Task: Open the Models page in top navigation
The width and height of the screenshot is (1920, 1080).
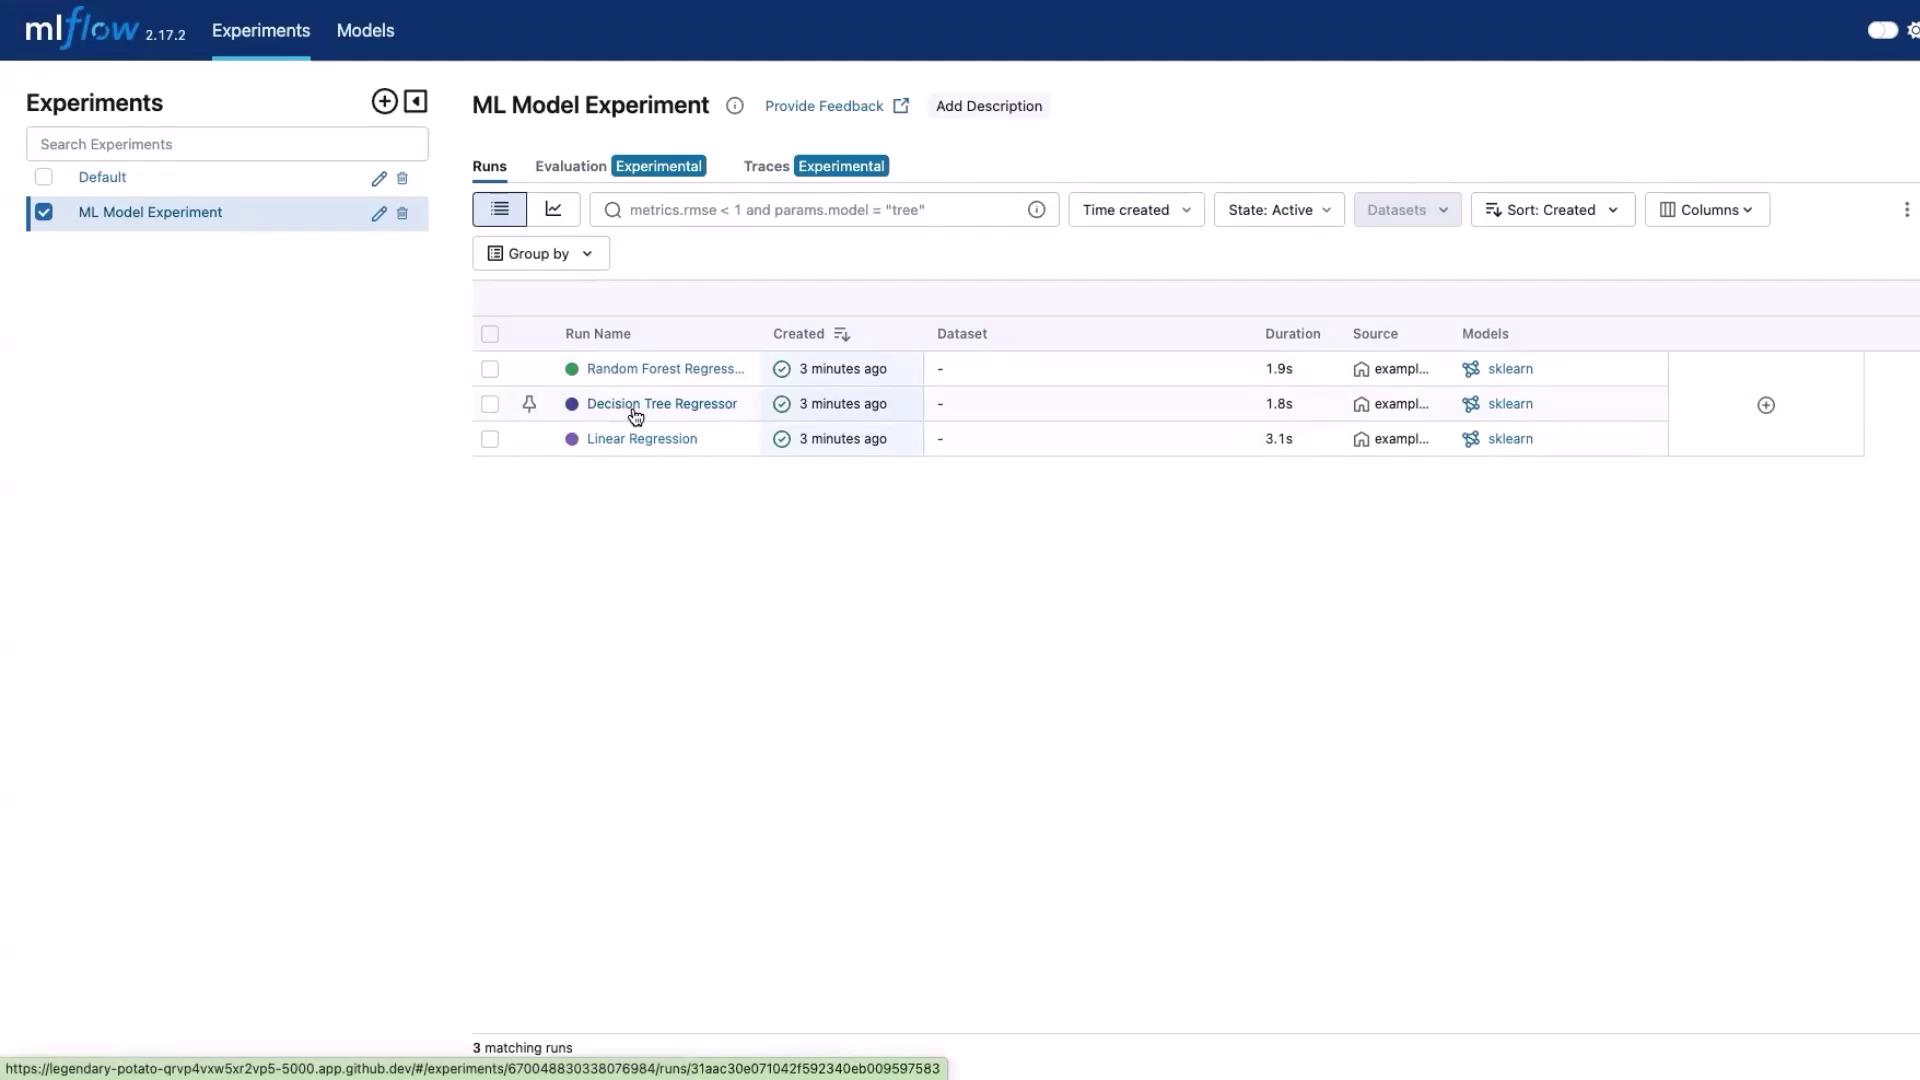Action: coord(365,31)
